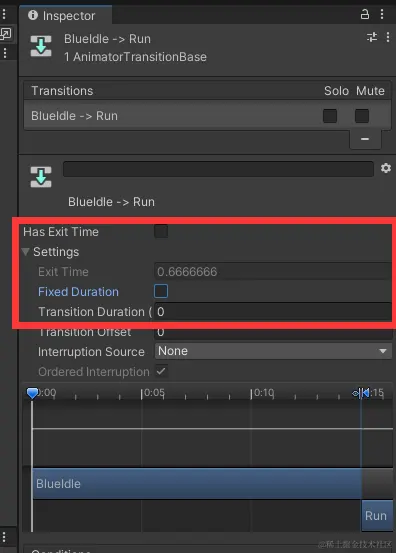Image resolution: width=396 pixels, height=553 pixels.
Task: Select the Run clip bar in timeline
Action: pos(377,515)
